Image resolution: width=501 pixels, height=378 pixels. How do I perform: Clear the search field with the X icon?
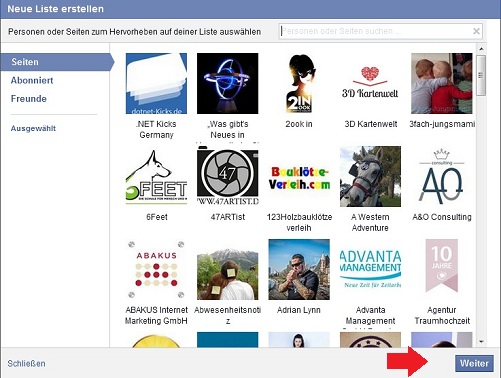[476, 31]
